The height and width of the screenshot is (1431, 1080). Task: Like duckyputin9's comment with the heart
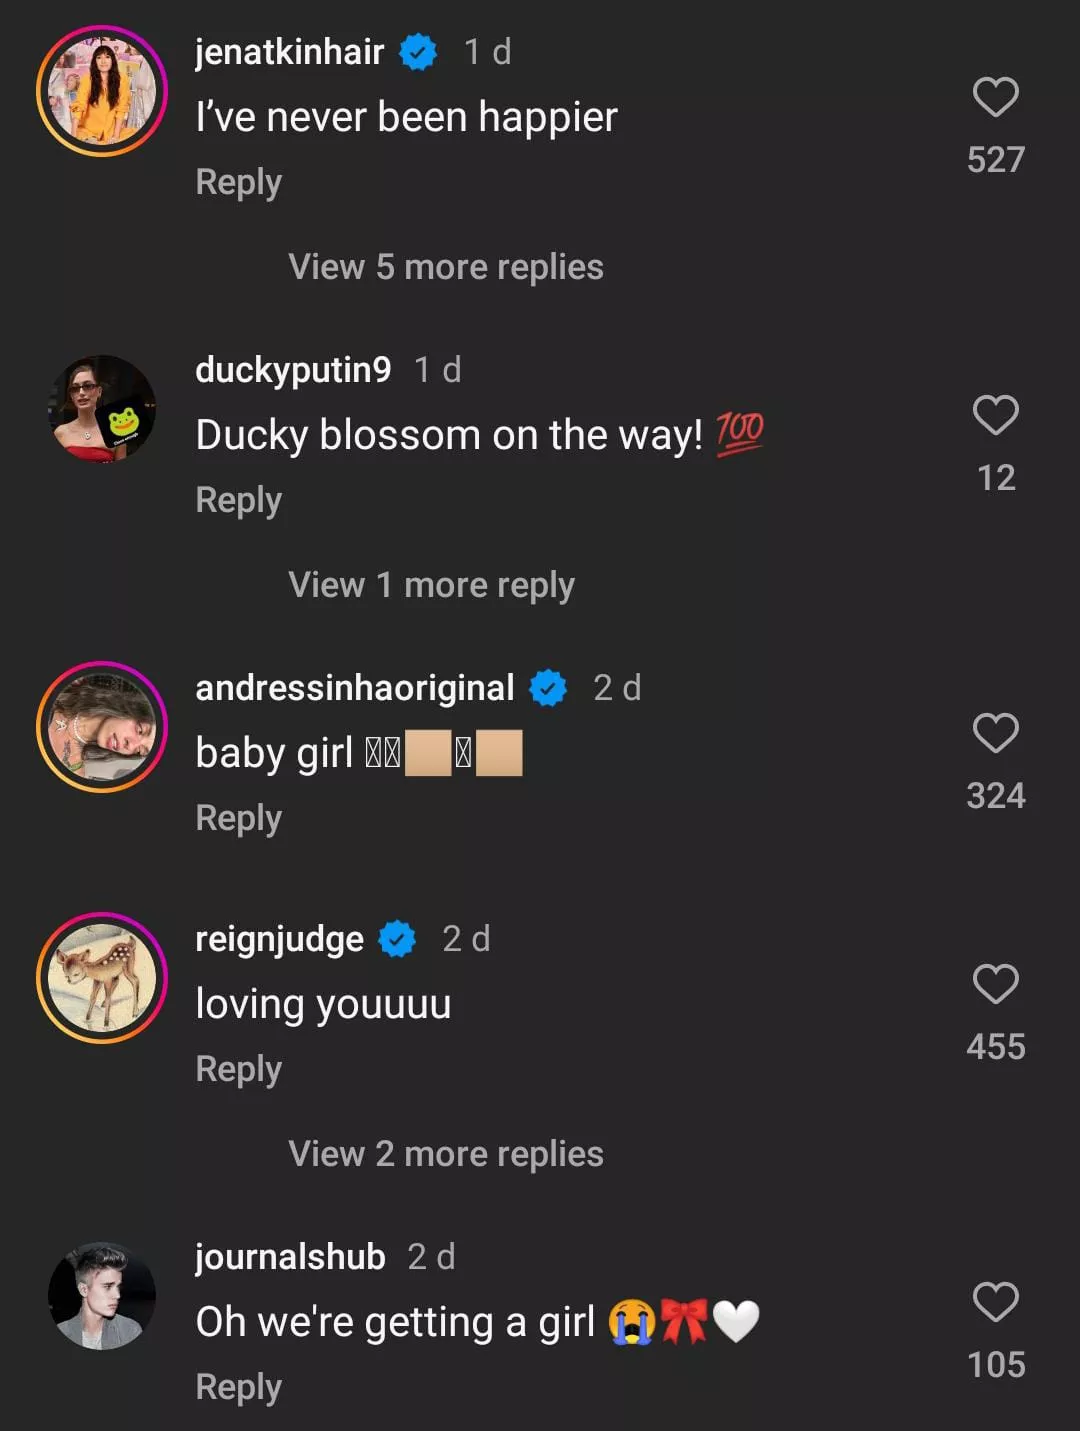click(x=995, y=416)
